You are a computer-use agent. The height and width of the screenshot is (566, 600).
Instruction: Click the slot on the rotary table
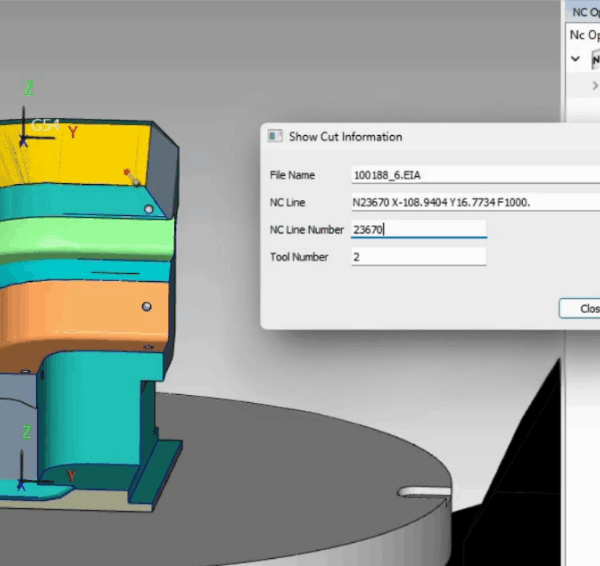(x=425, y=491)
